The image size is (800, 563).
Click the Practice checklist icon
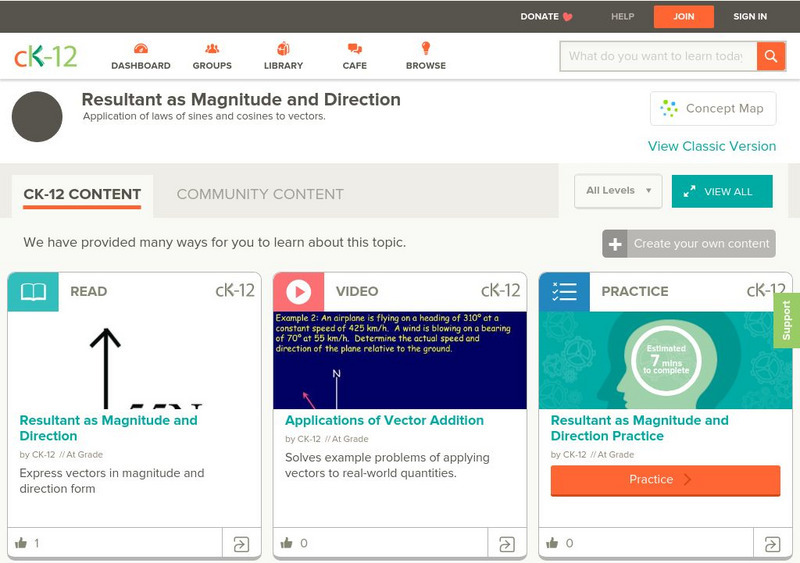[564, 291]
